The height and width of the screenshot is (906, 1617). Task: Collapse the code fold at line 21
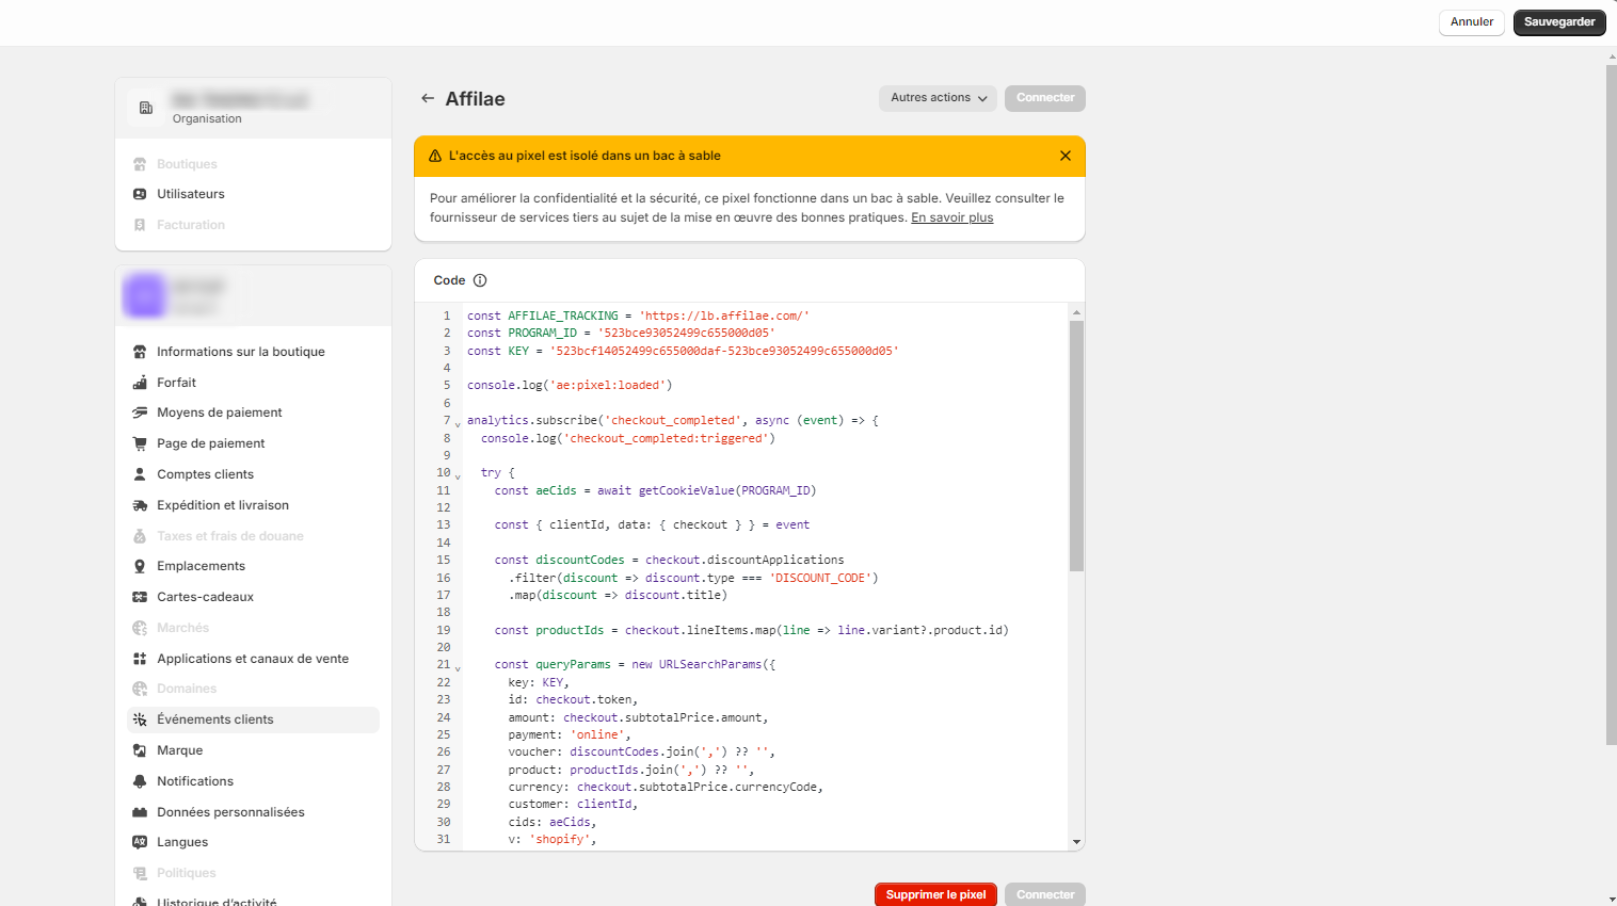pyautogui.click(x=458, y=668)
